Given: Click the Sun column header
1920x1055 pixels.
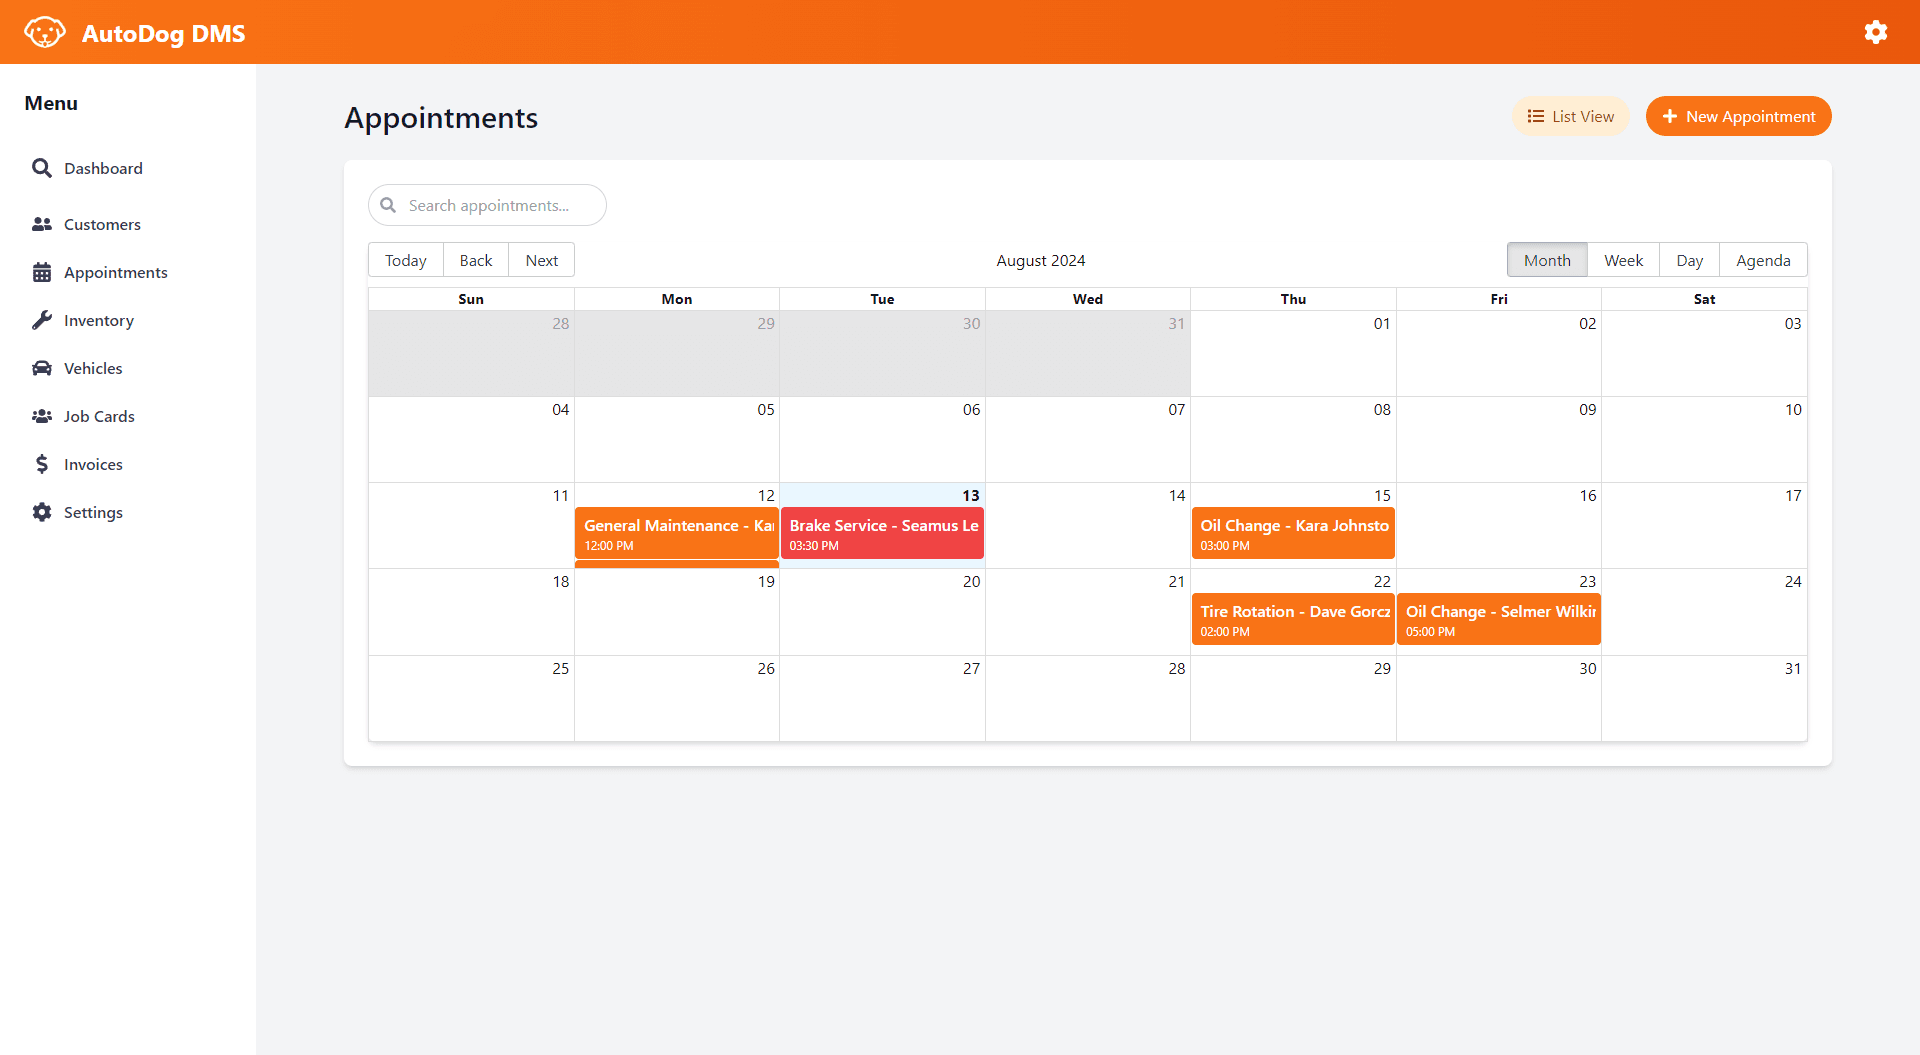Looking at the screenshot, I should 471,299.
